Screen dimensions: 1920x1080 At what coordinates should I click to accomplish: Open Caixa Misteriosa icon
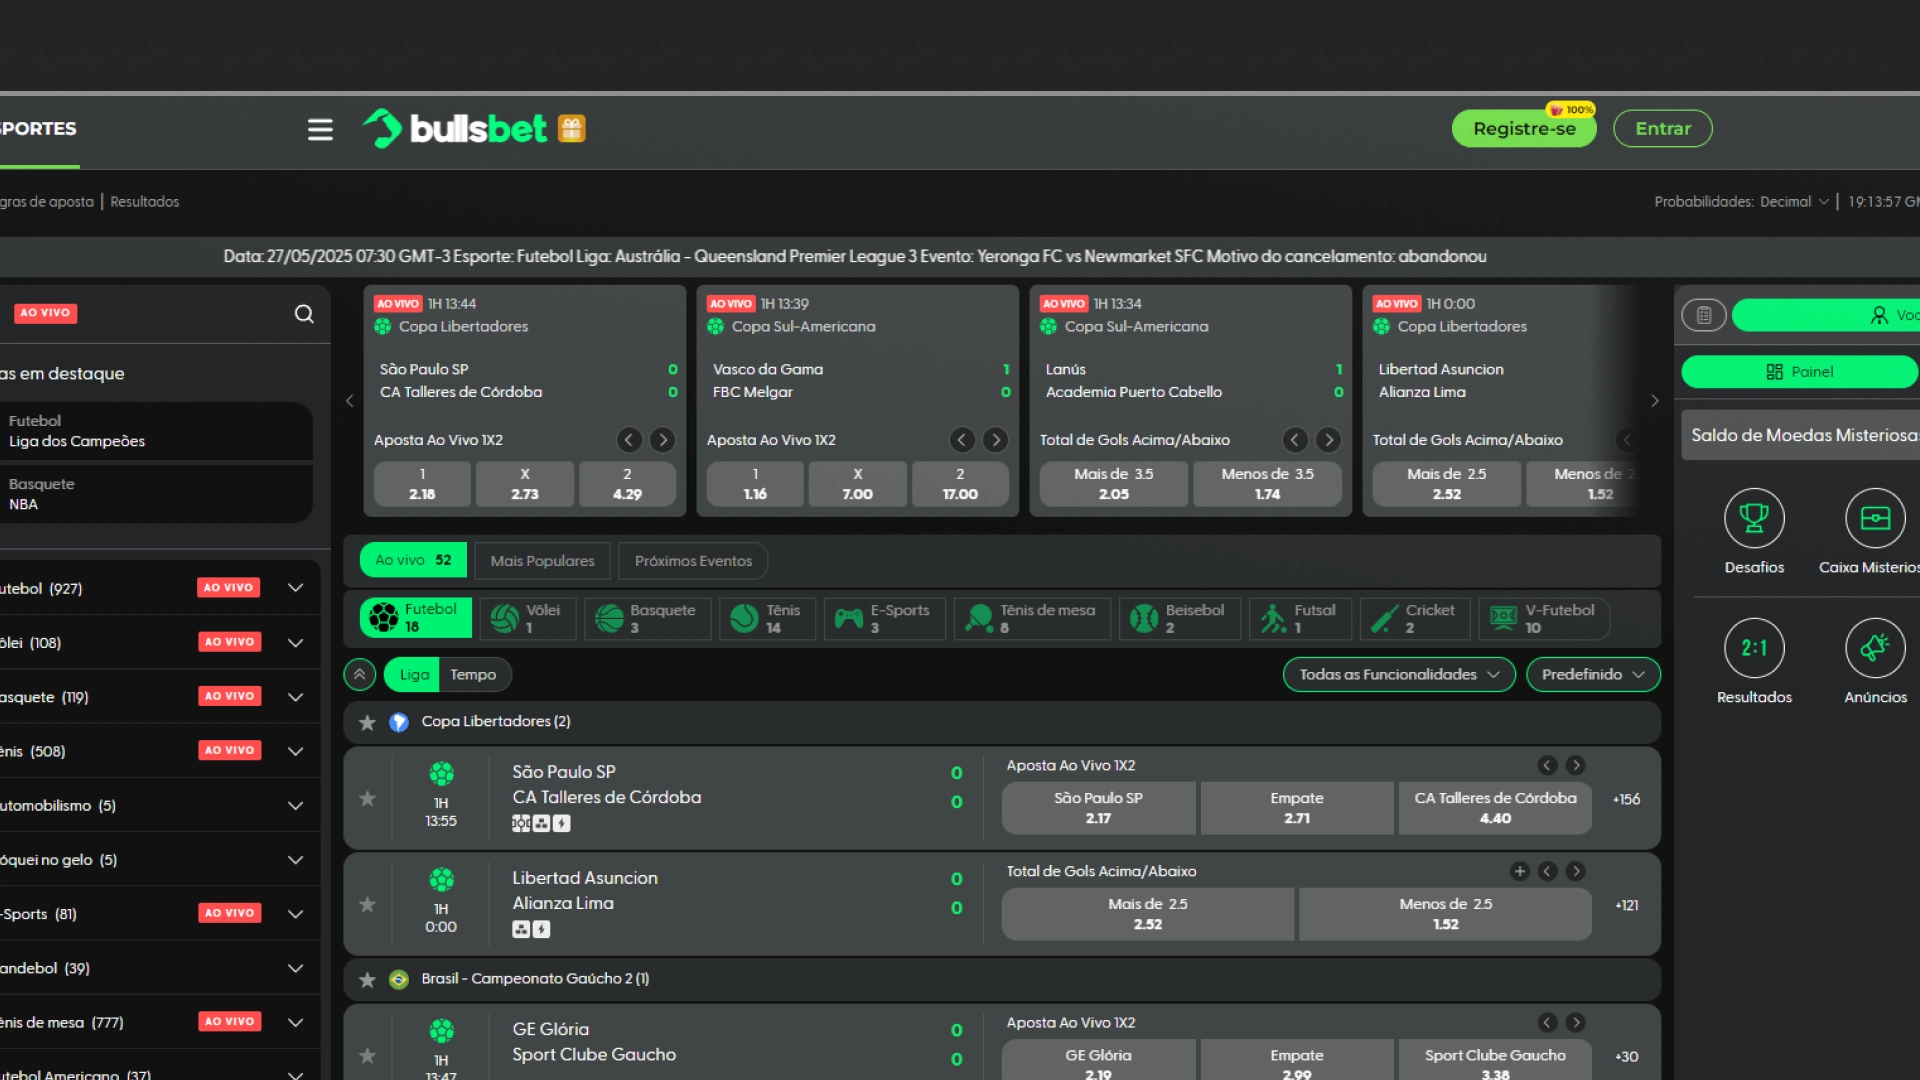1875,518
